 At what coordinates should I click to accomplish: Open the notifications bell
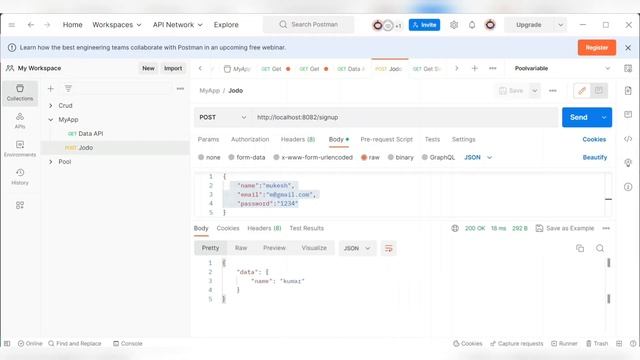tap(472, 25)
